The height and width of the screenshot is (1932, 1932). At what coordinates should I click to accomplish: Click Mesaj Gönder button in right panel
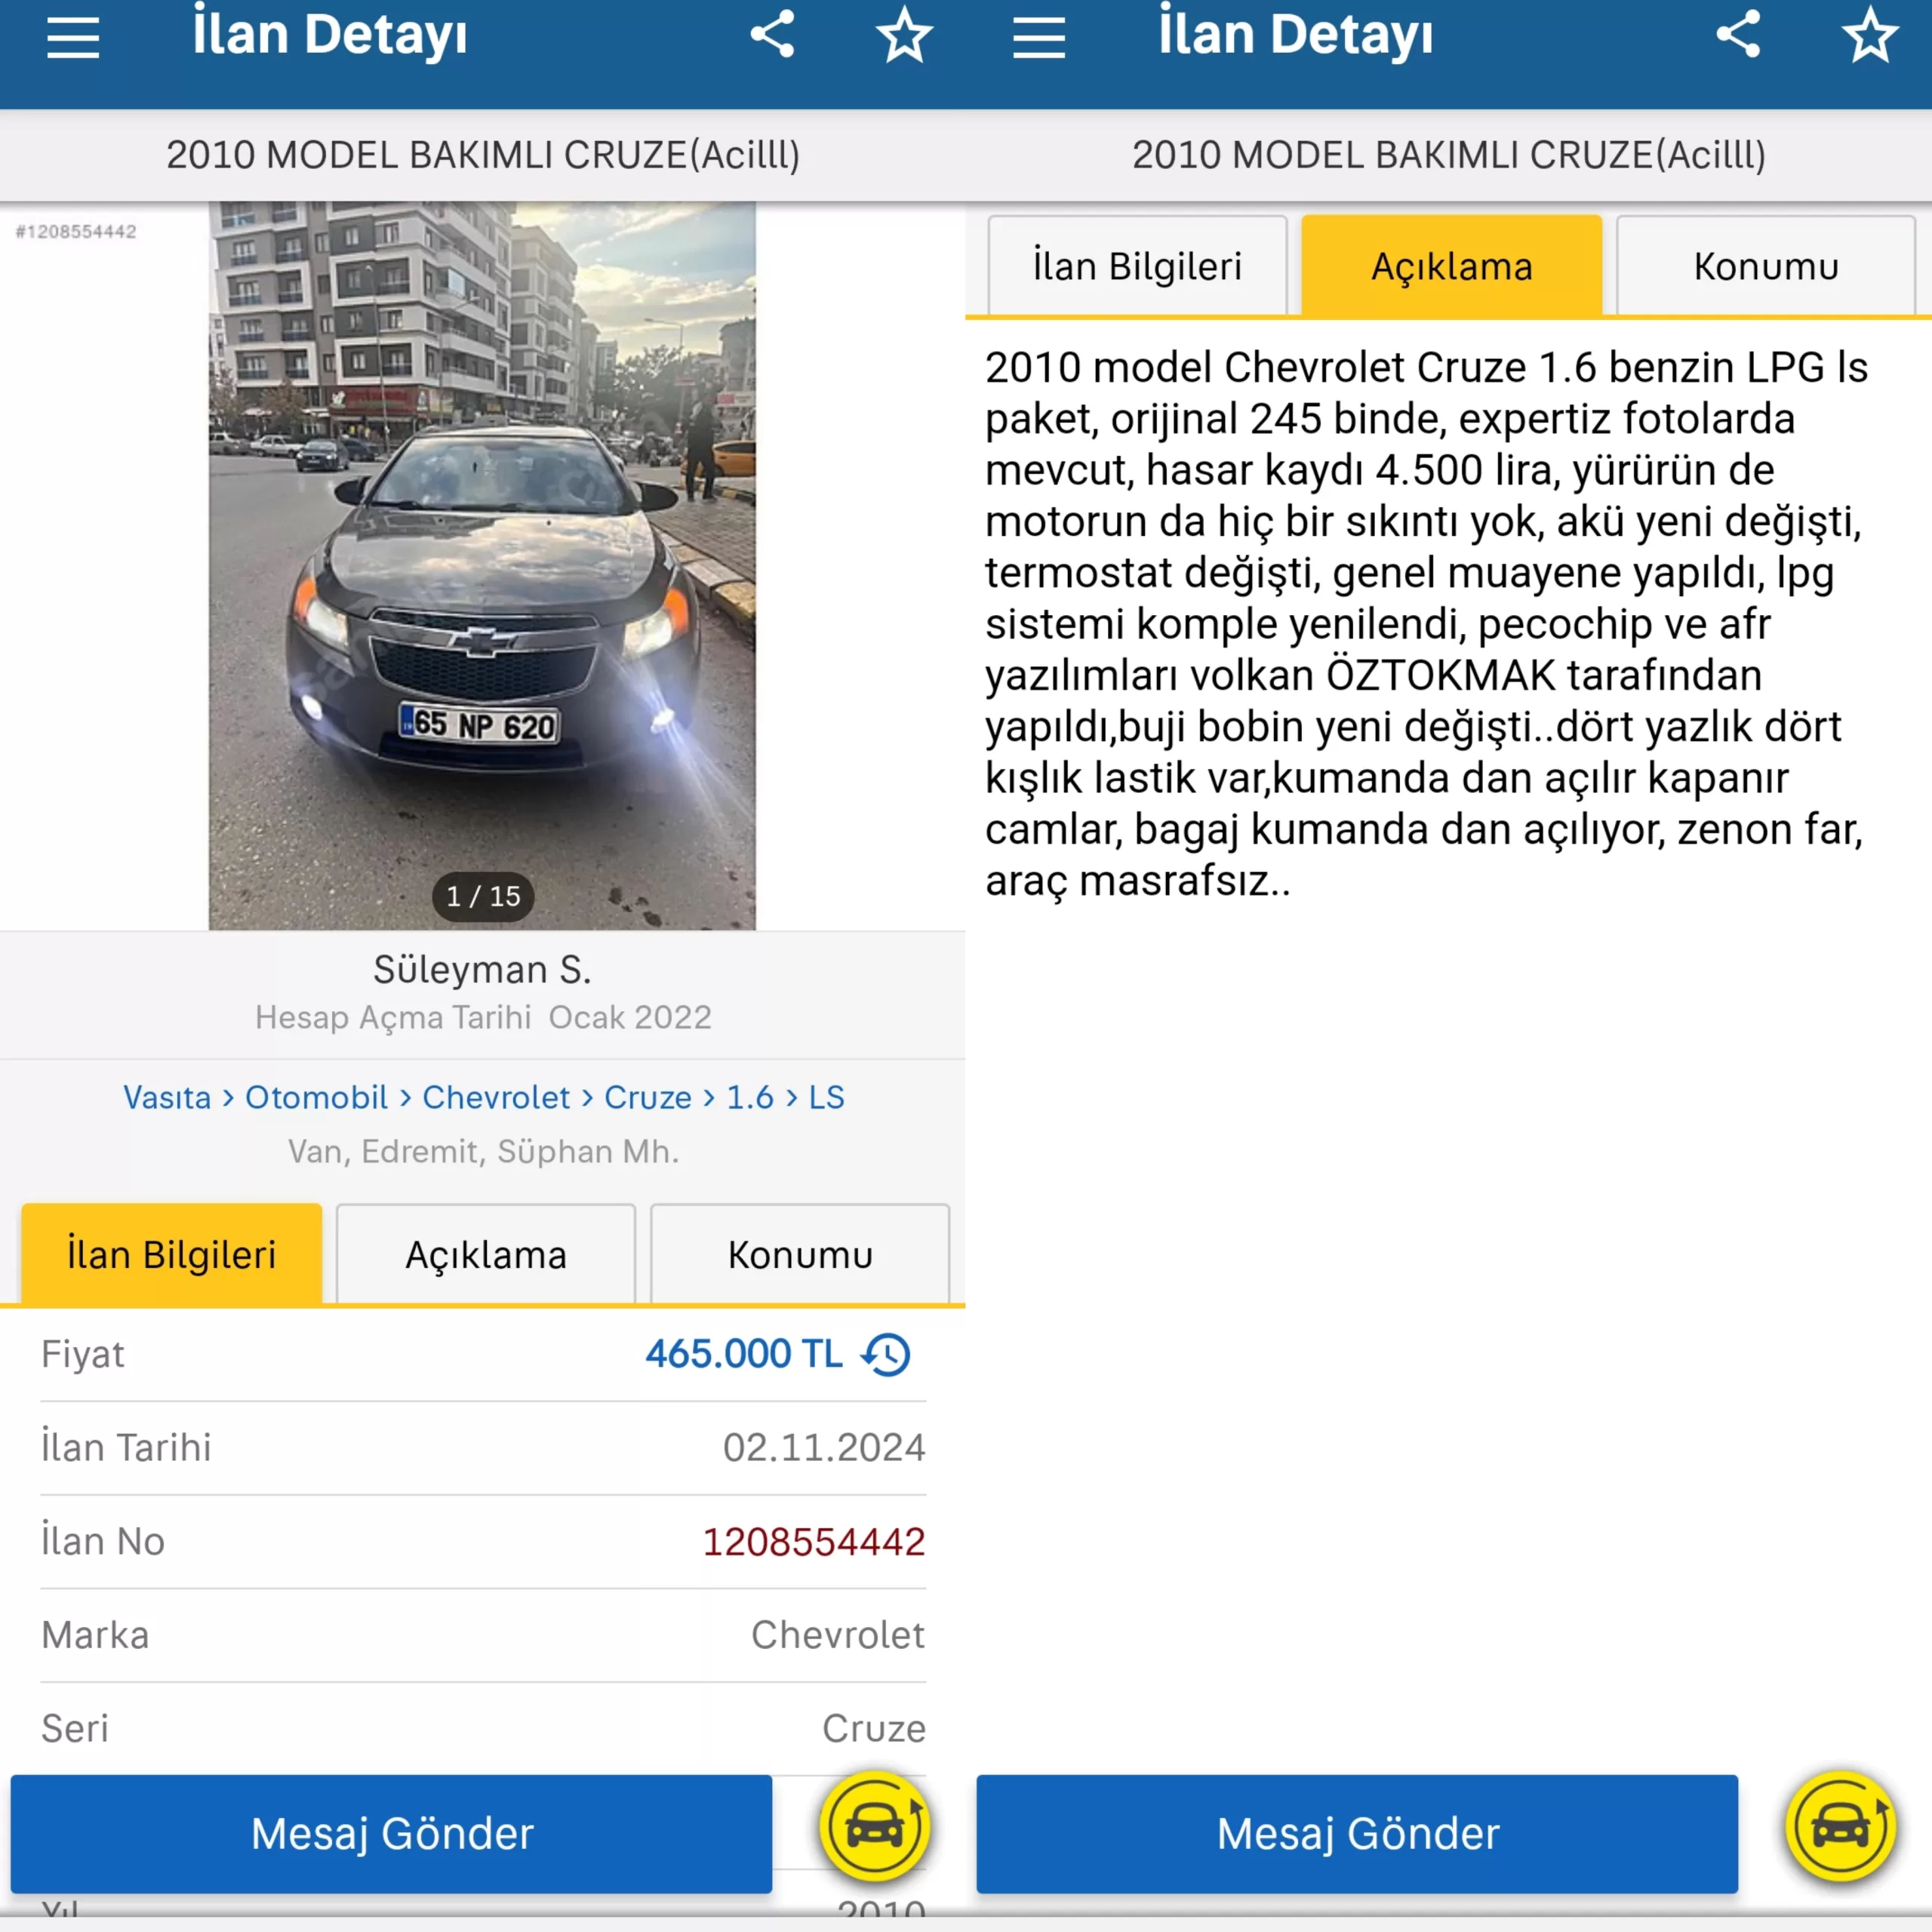click(x=1357, y=1834)
